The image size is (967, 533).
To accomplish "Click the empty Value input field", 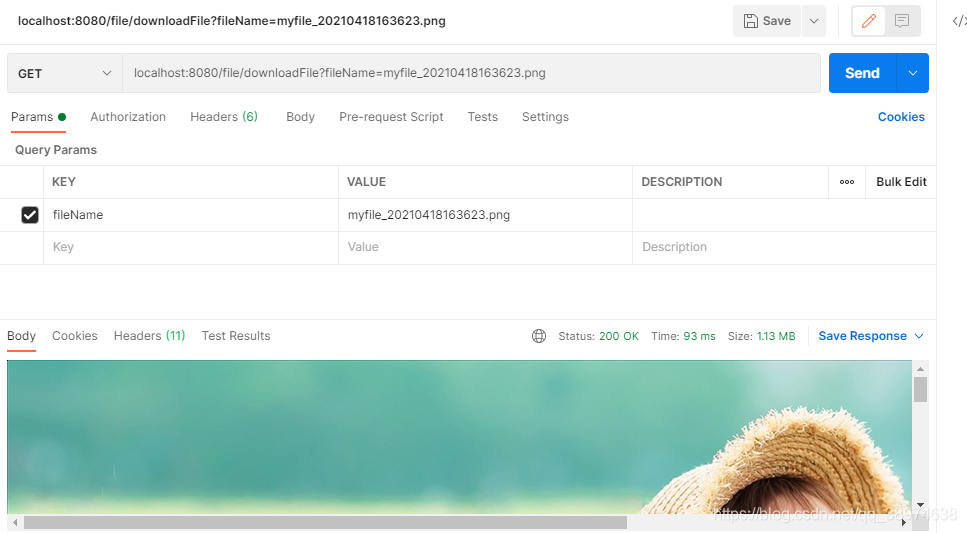I will (x=485, y=247).
